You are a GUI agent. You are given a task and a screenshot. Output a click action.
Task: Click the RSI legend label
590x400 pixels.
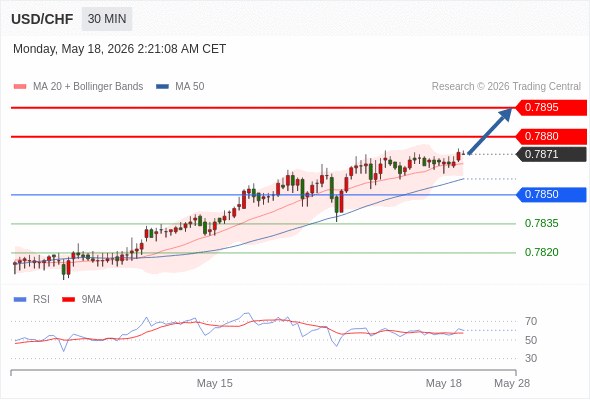click(41, 300)
